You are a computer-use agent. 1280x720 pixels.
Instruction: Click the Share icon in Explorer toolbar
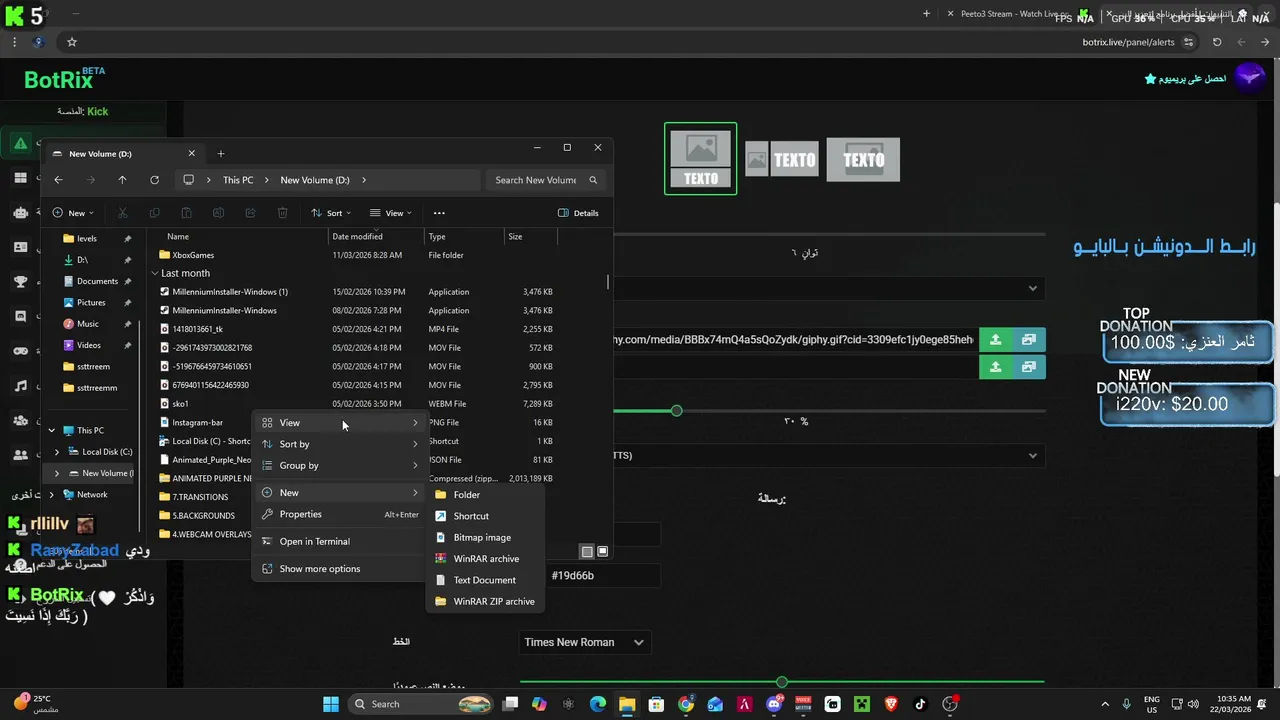[250, 213]
